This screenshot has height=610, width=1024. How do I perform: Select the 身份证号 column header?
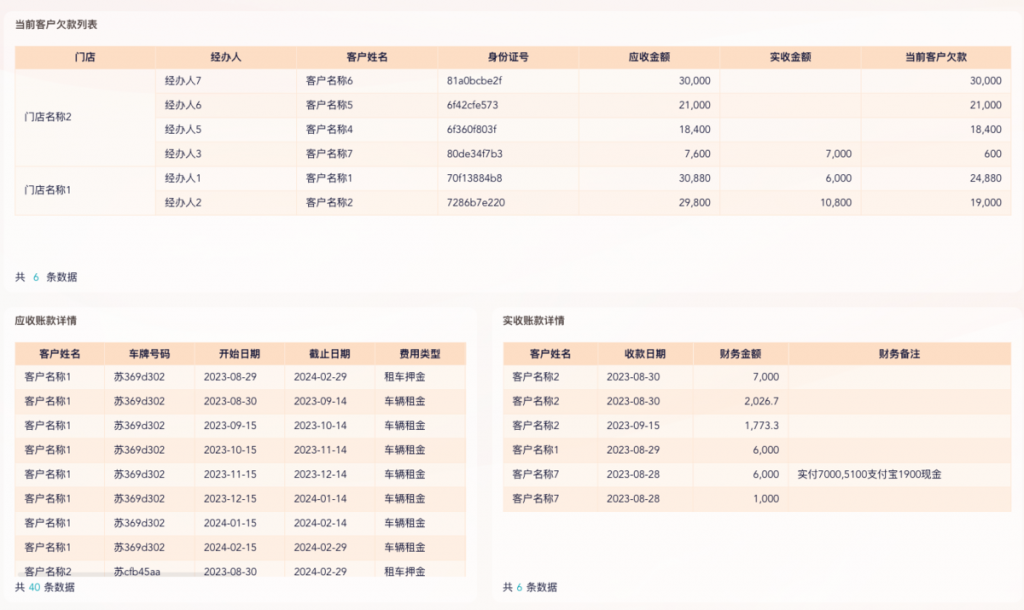click(508, 57)
